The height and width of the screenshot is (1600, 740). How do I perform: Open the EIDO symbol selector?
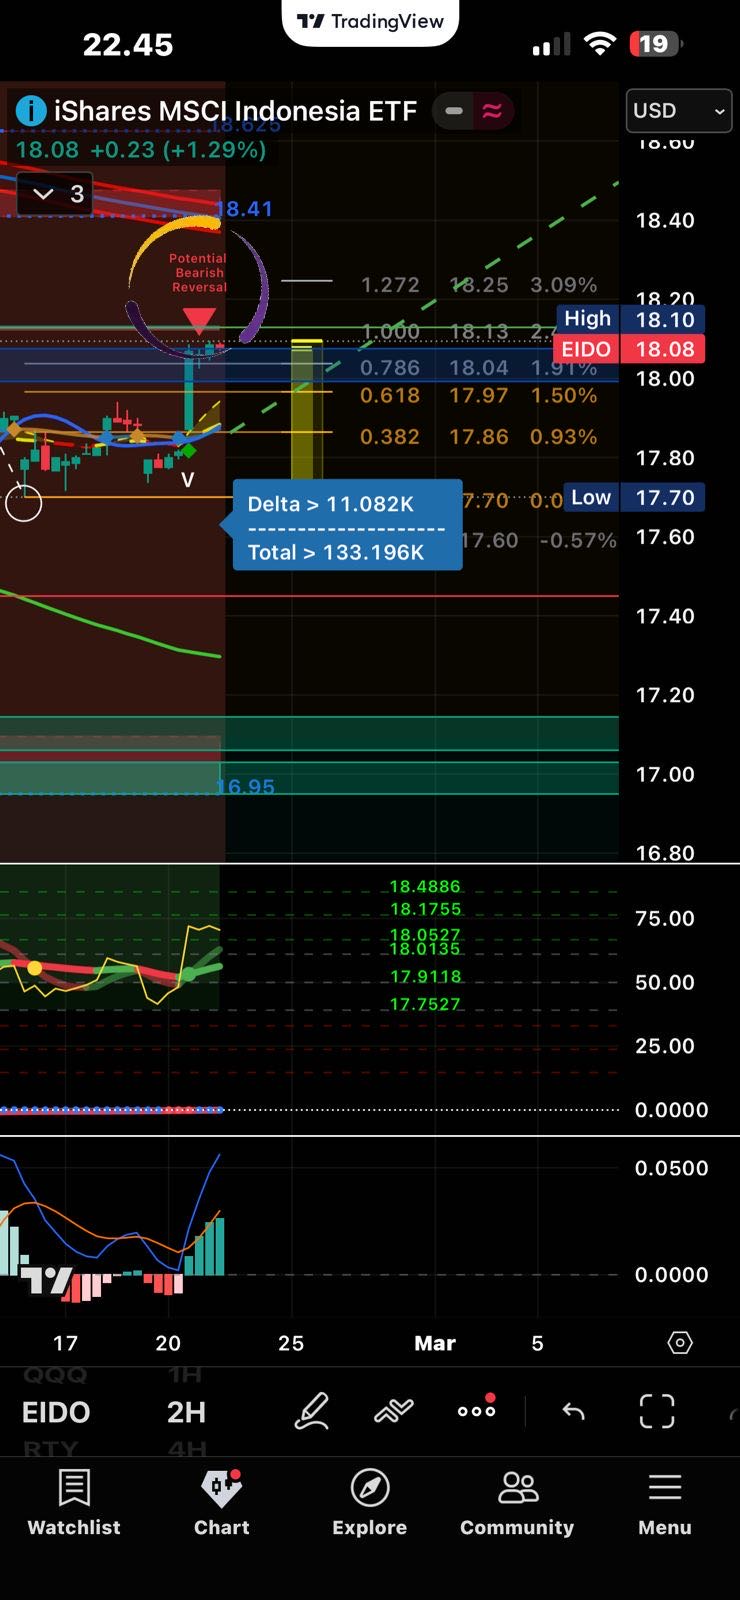(56, 1412)
